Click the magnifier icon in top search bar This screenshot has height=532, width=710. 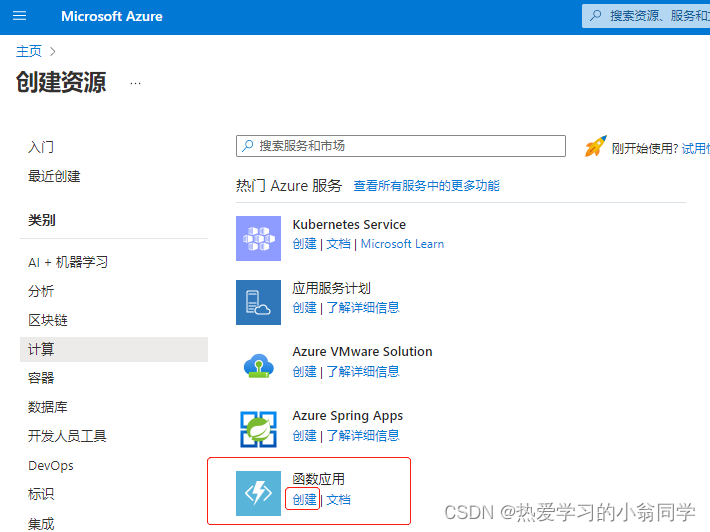[x=595, y=16]
